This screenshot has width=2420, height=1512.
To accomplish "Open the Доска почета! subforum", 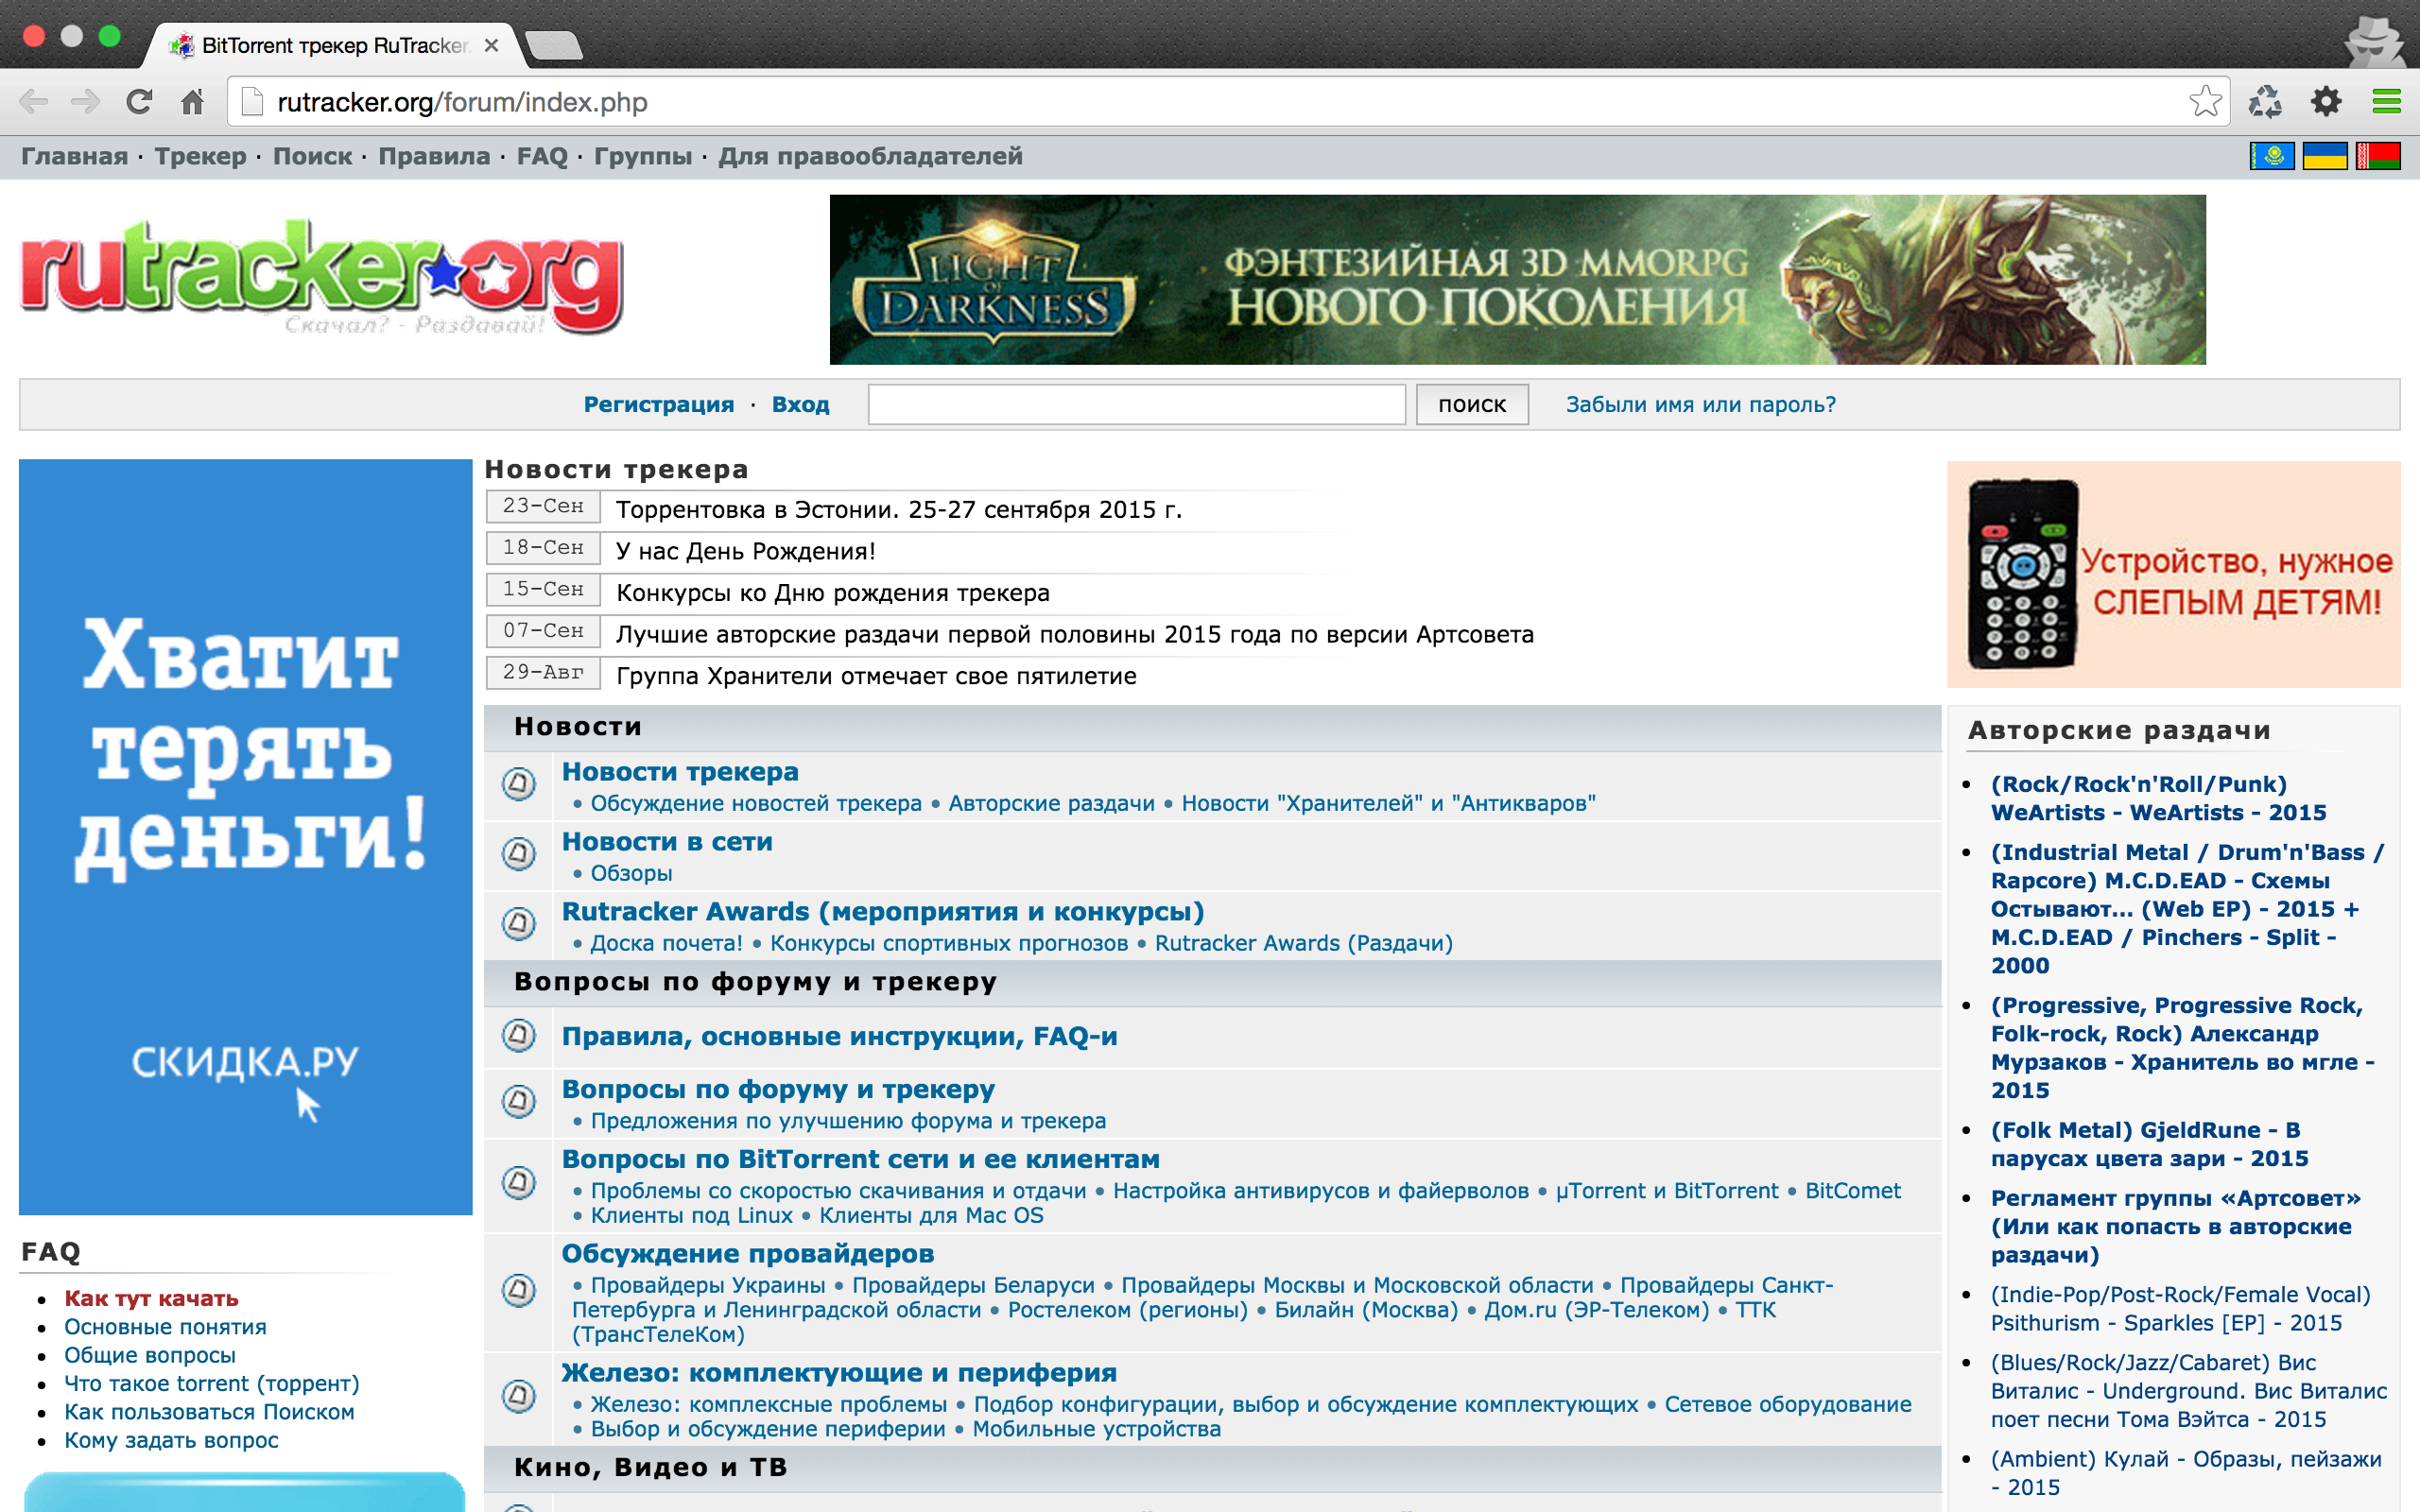I will (666, 943).
